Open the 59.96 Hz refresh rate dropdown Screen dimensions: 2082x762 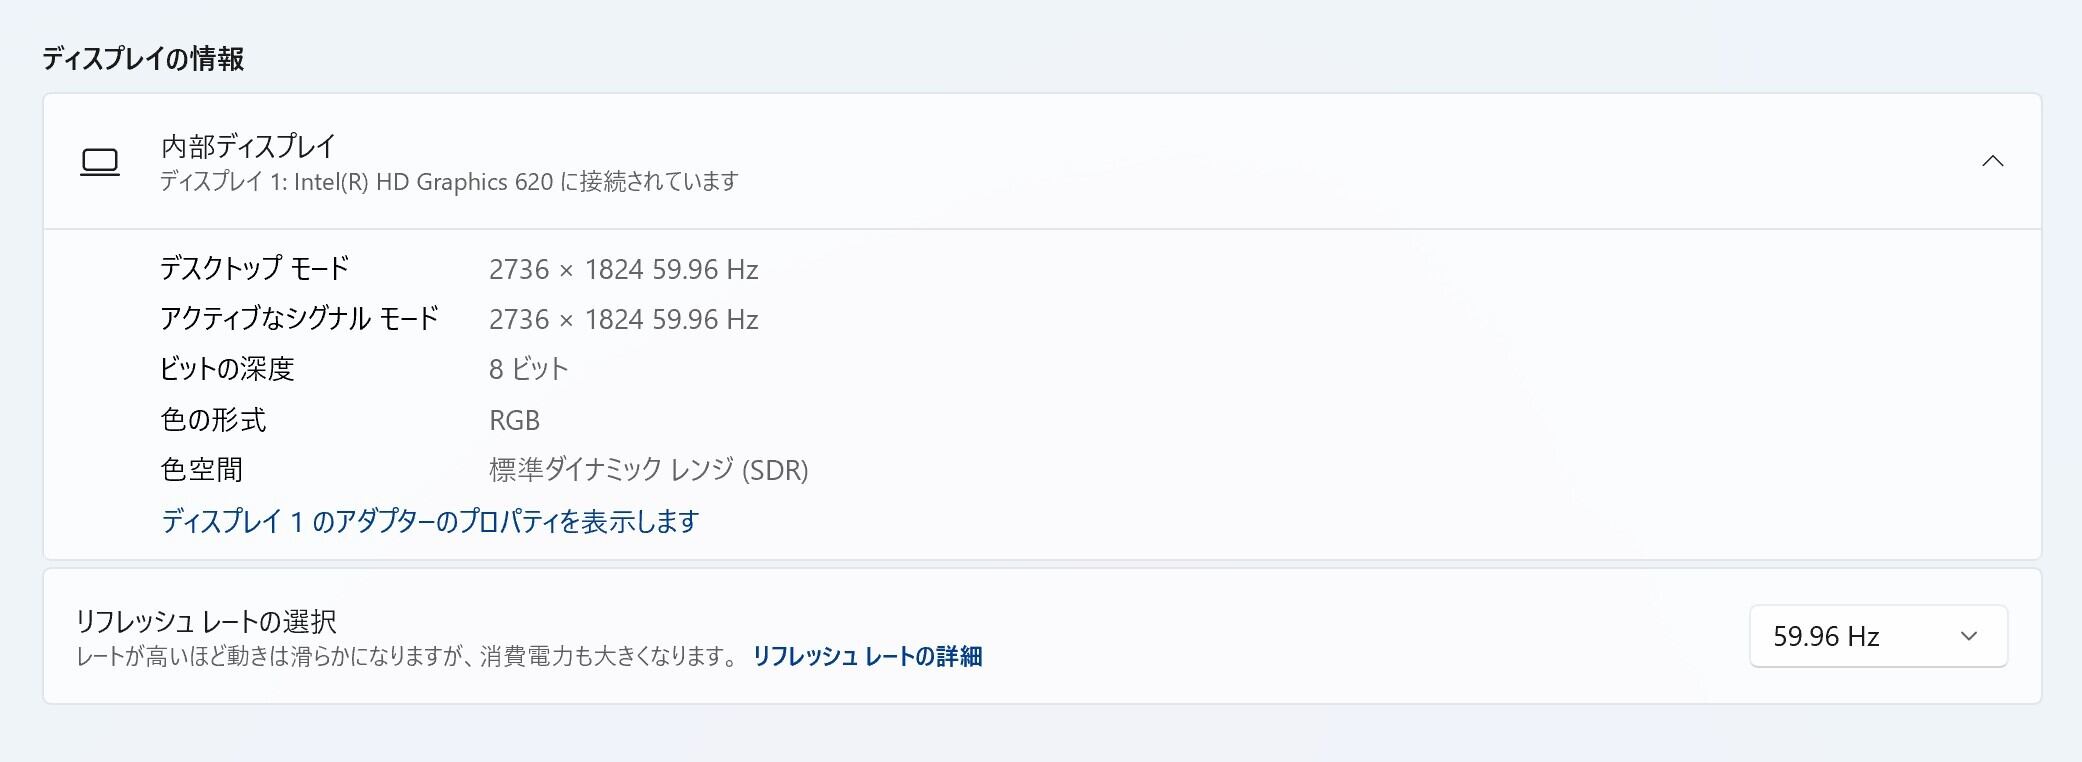point(1878,636)
